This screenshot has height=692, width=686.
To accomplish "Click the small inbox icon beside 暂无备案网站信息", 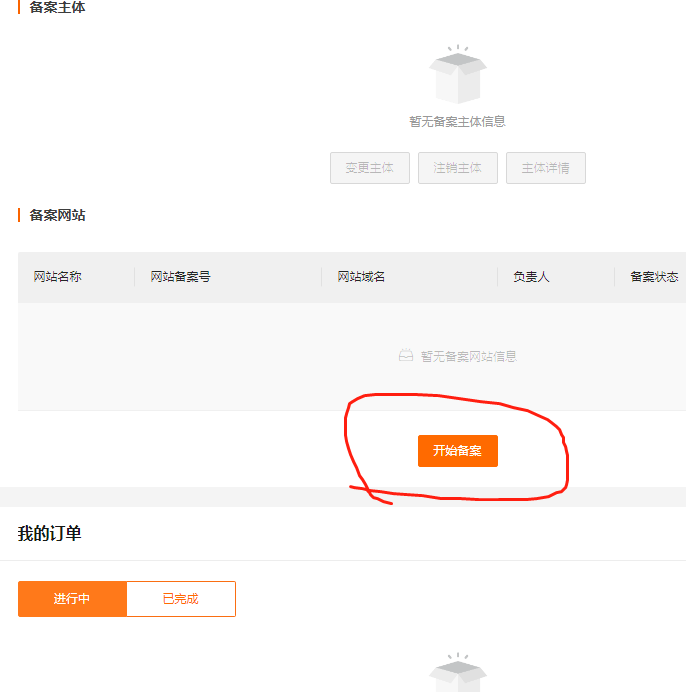I will tap(406, 355).
